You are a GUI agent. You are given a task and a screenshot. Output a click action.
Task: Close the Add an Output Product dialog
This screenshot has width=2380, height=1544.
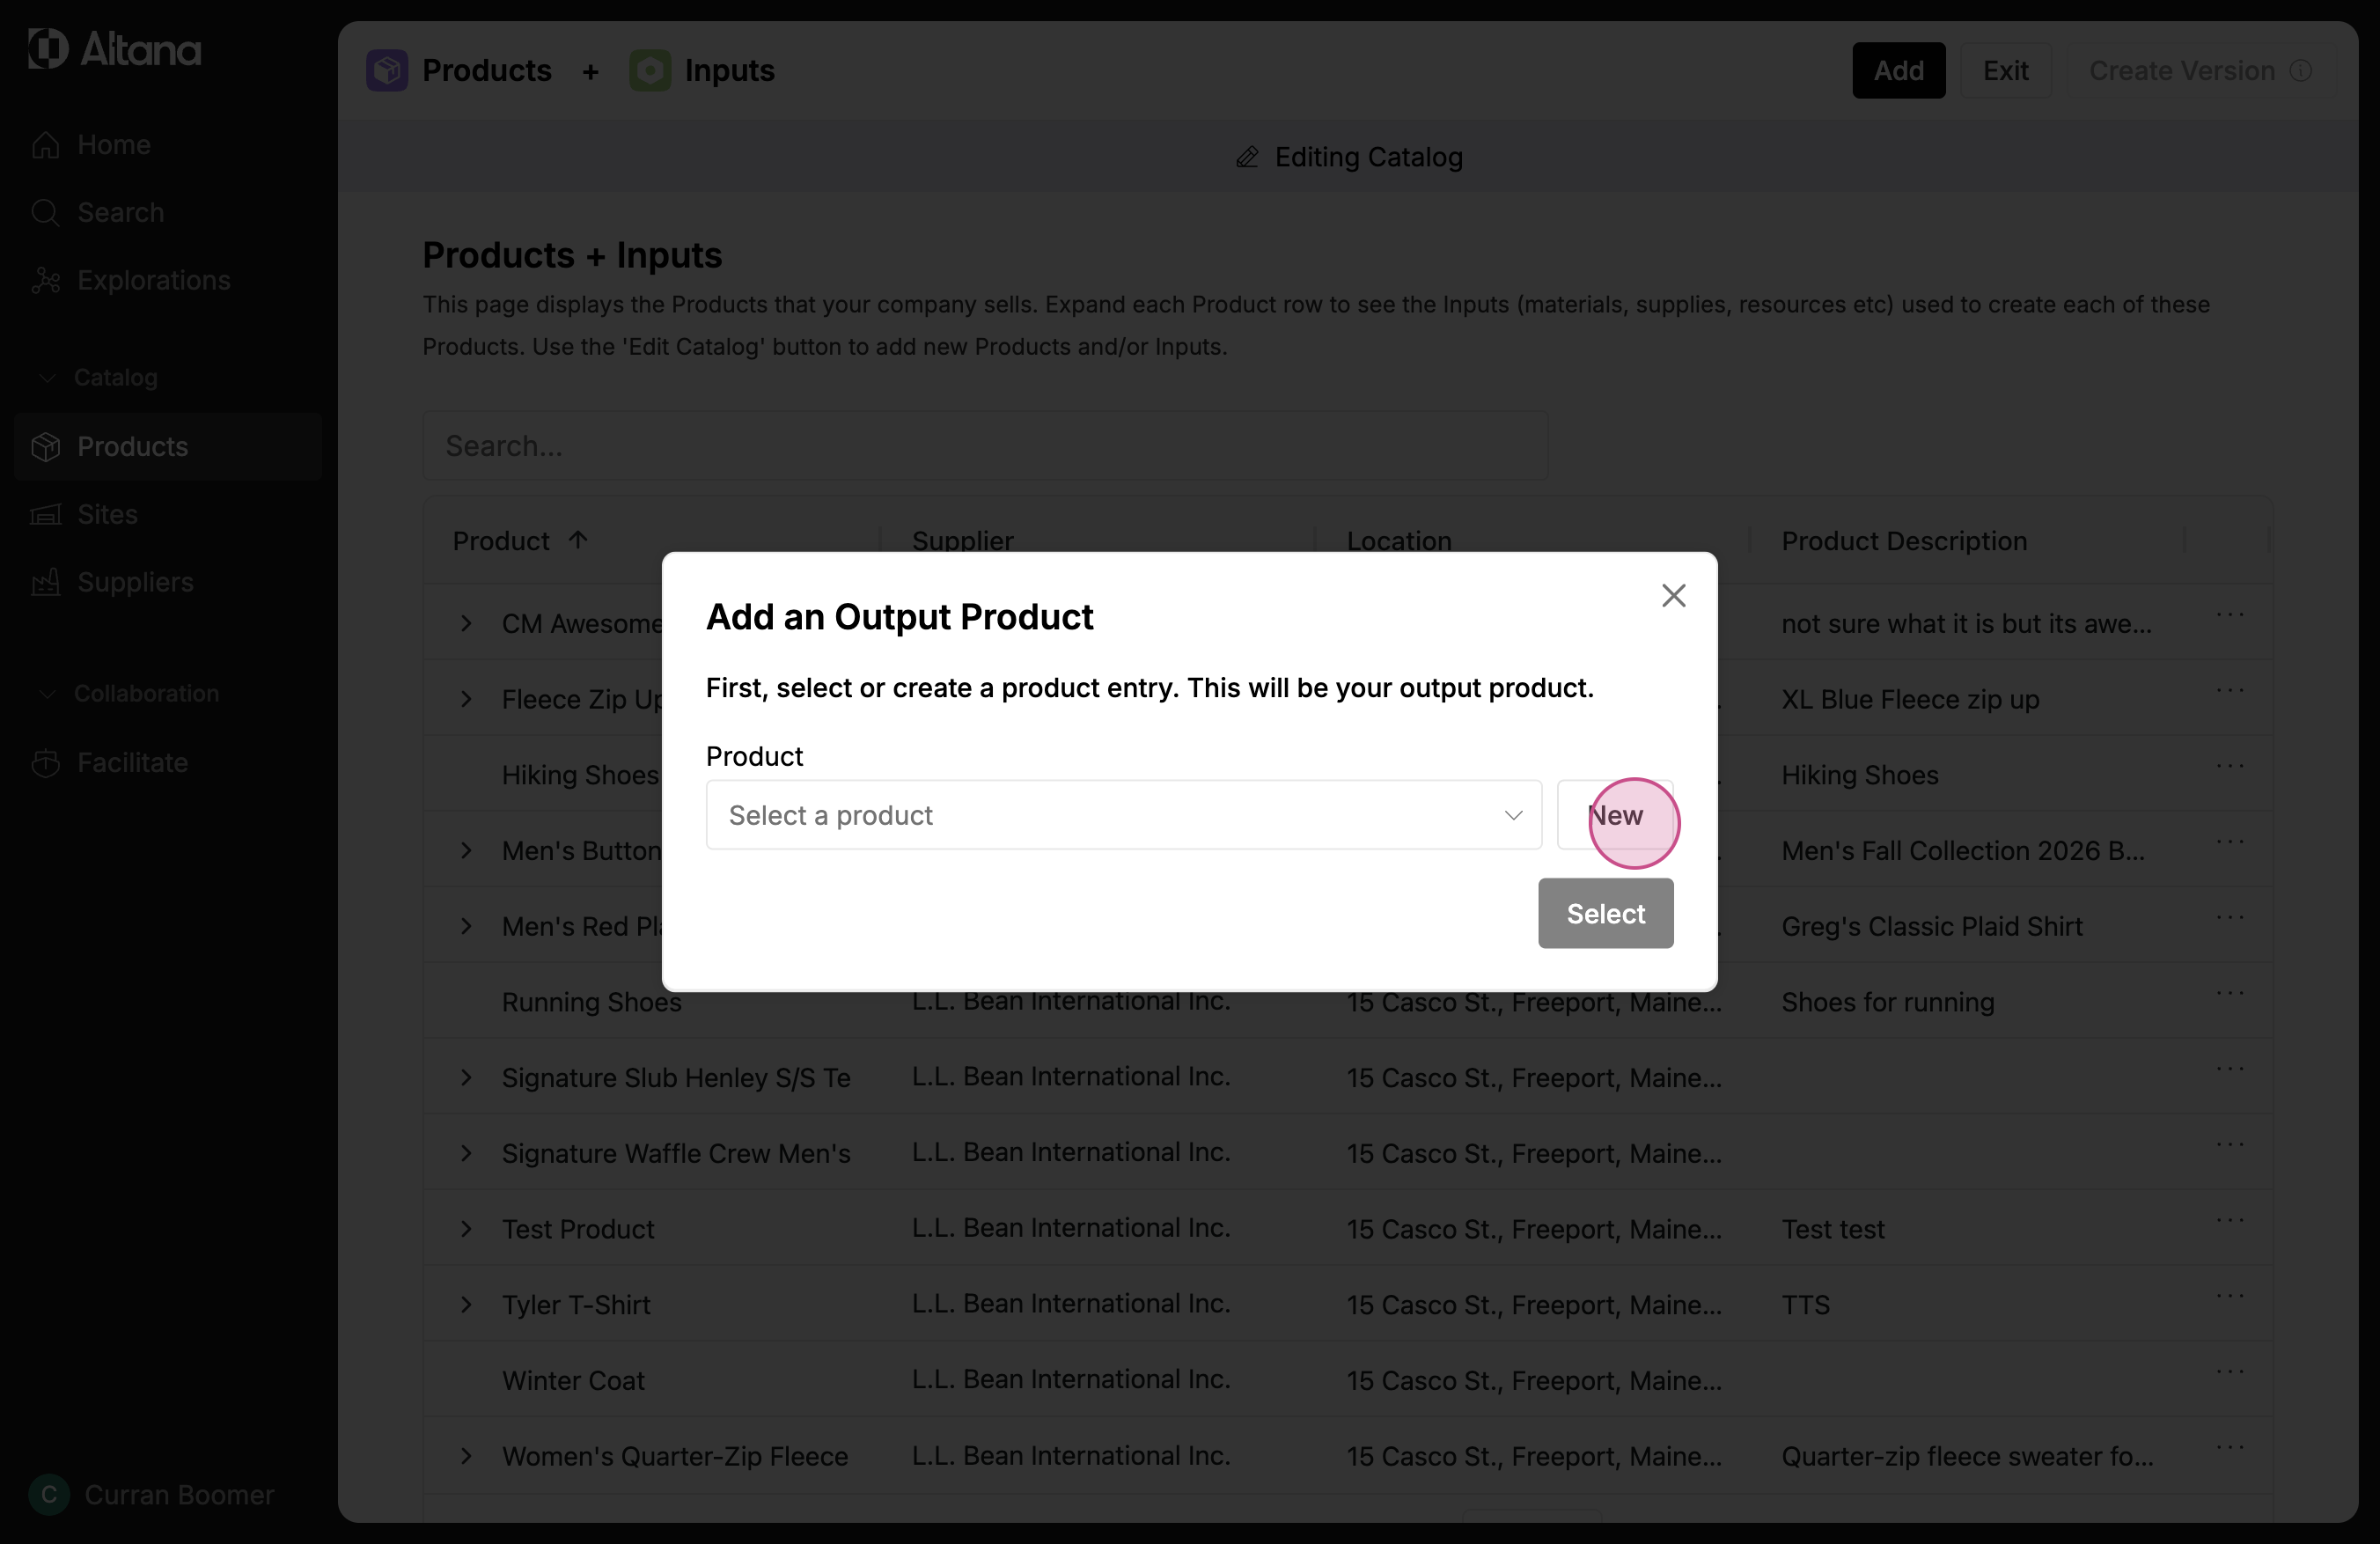pos(1674,596)
